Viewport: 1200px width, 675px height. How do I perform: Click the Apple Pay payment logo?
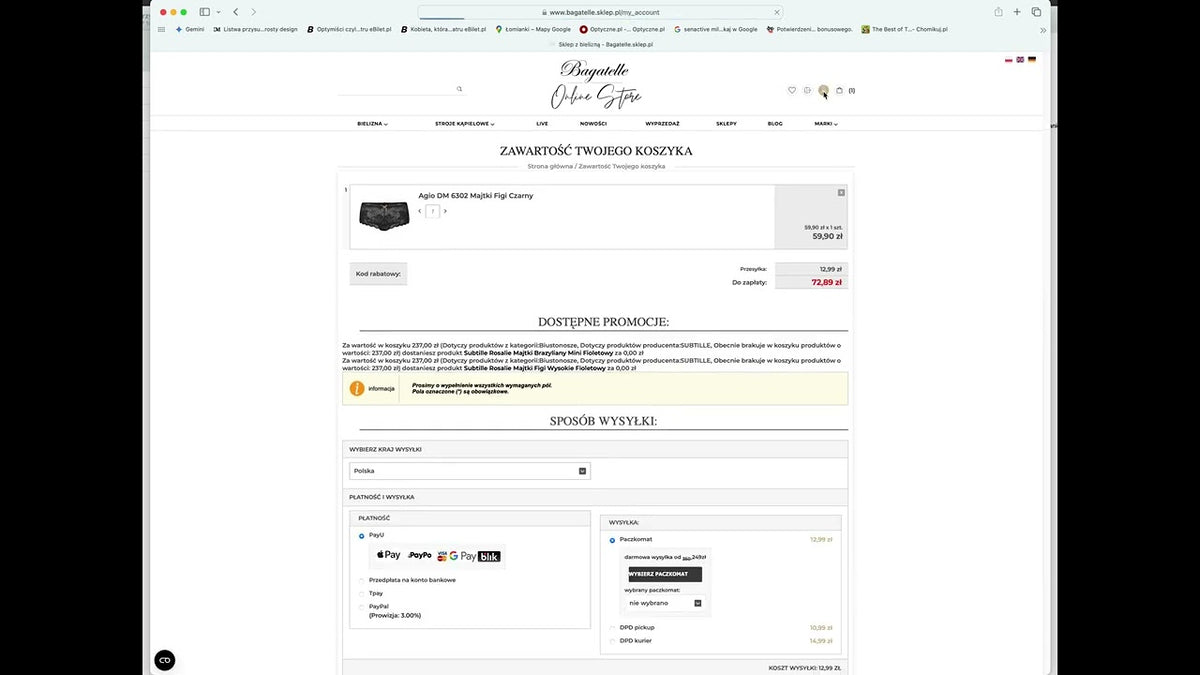tap(389, 555)
